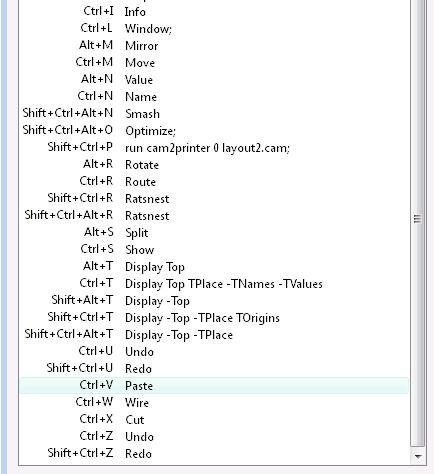Select the Ctrl+R Route row
This screenshot has height=474, width=434.
214,182
